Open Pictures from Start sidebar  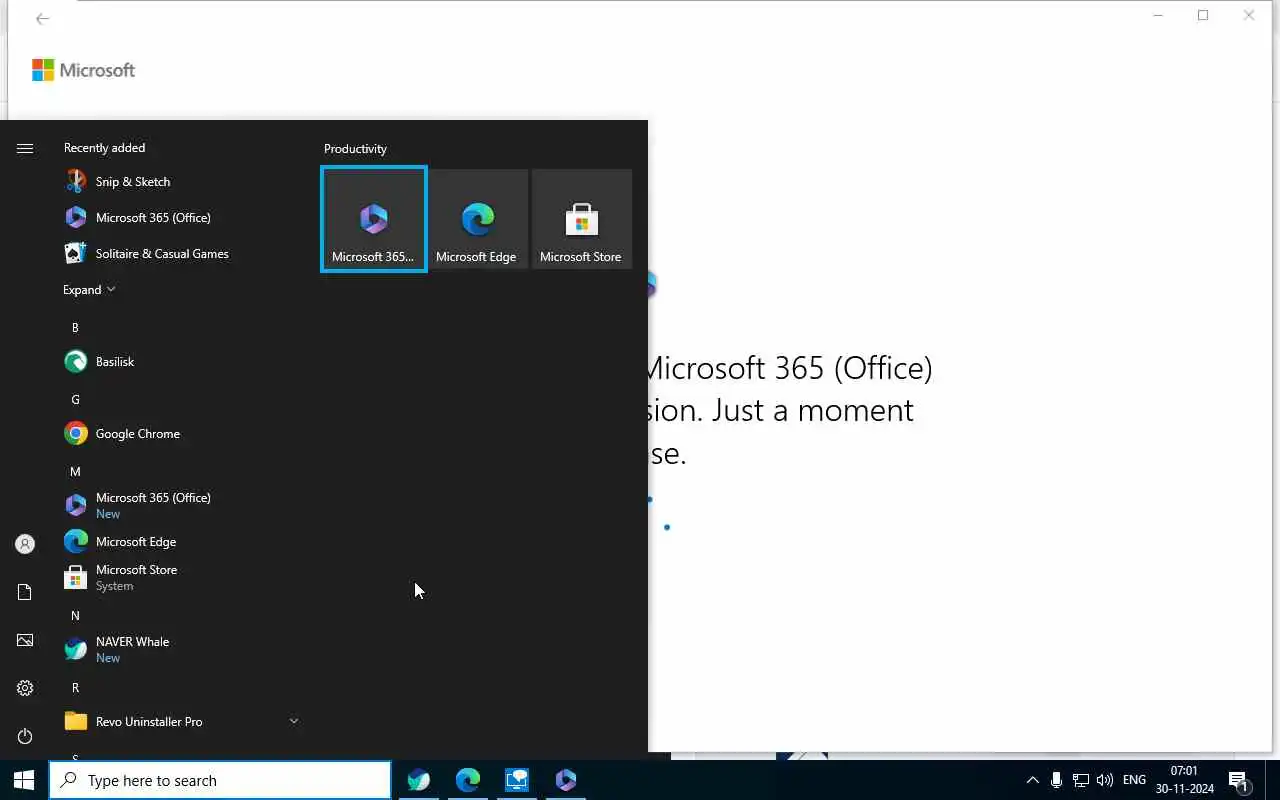tap(25, 640)
